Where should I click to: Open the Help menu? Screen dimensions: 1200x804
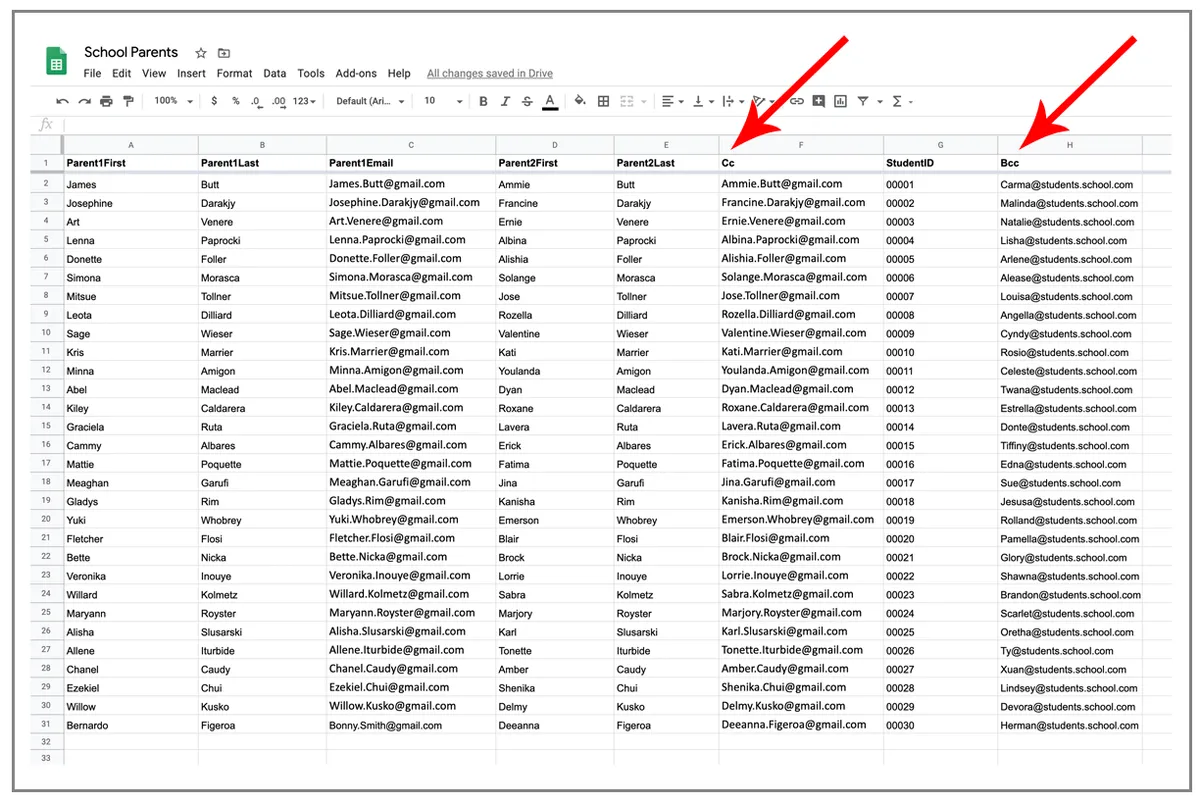click(399, 73)
